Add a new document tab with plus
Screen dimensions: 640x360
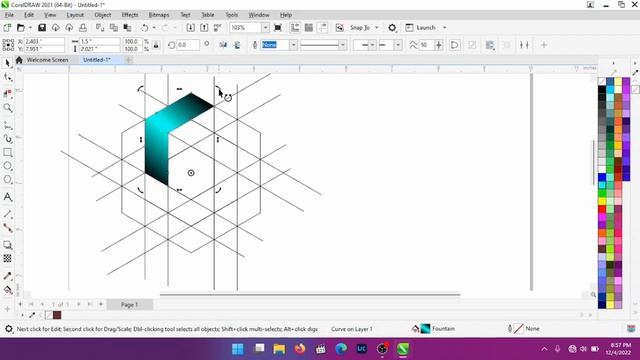click(129, 60)
